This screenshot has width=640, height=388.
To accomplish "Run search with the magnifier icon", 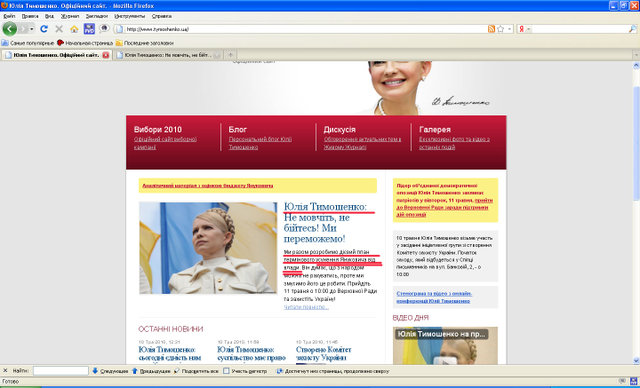I will 632,29.
